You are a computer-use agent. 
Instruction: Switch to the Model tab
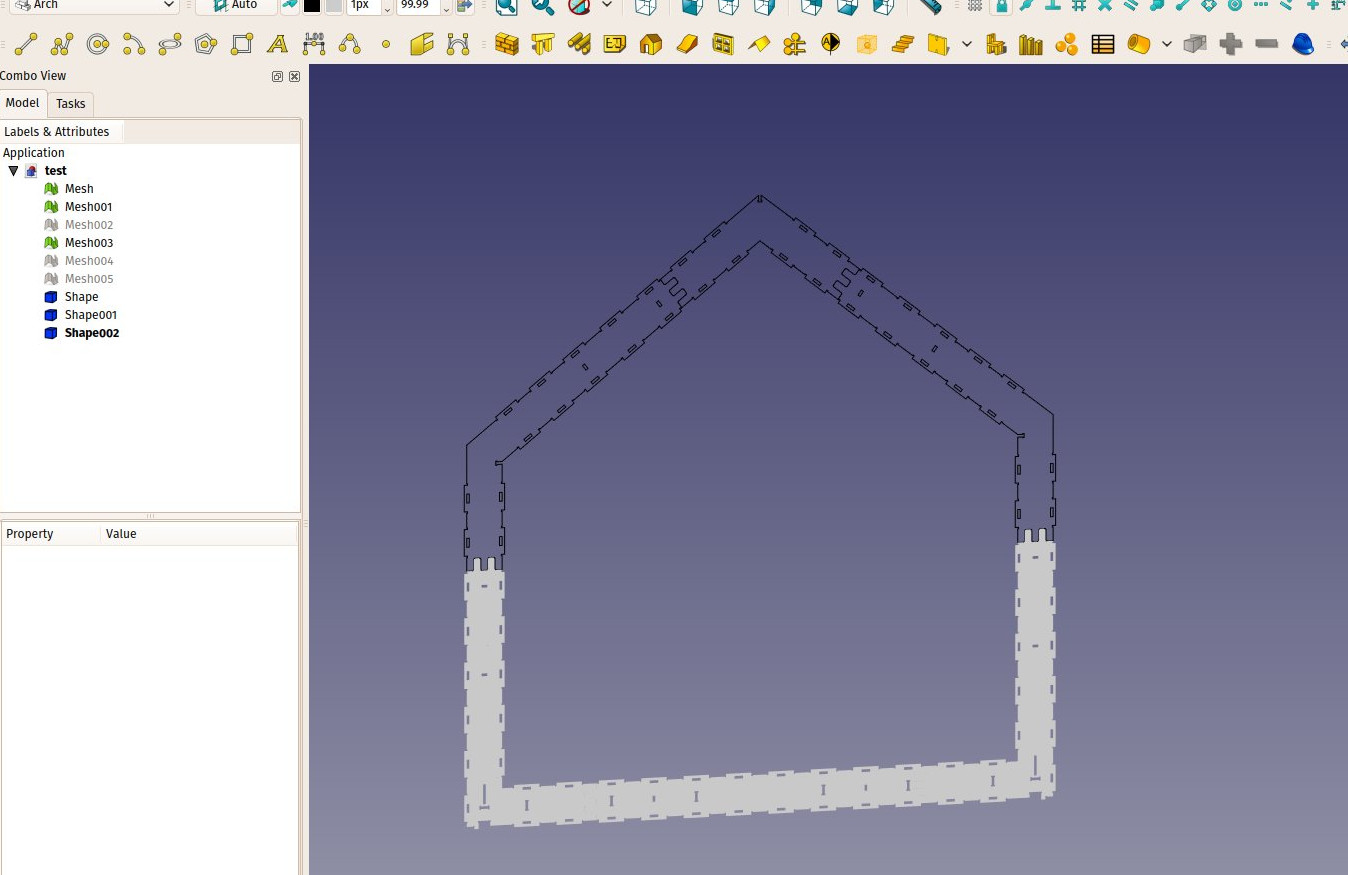pyautogui.click(x=22, y=103)
